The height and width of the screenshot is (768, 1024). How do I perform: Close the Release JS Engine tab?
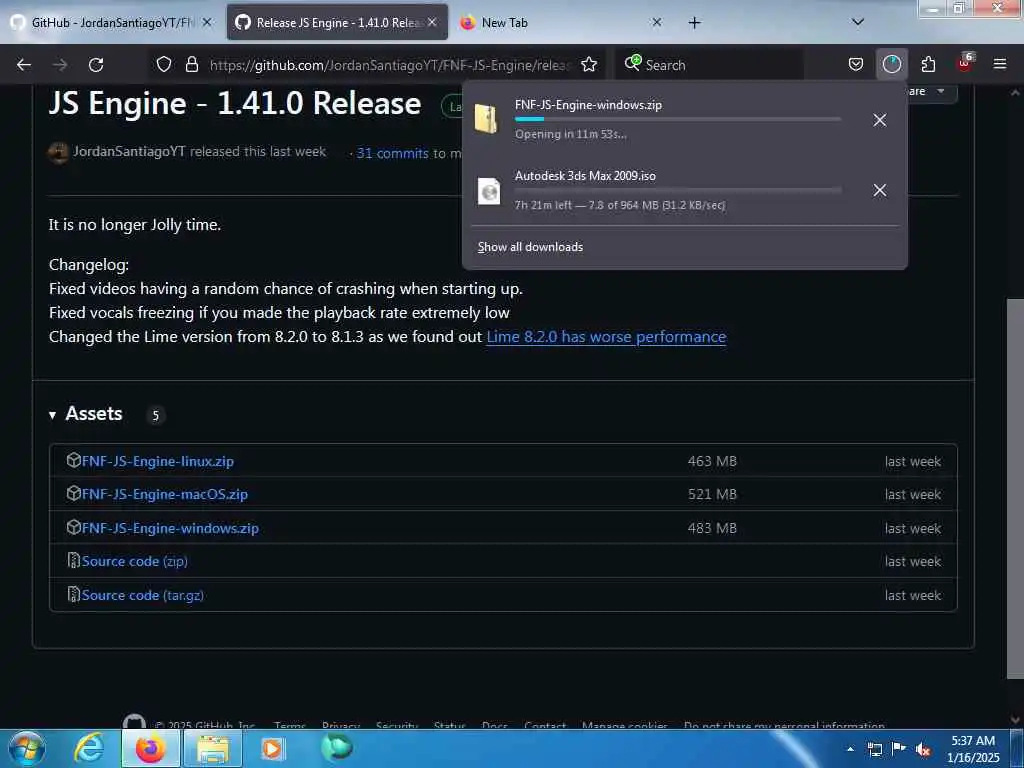pyautogui.click(x=432, y=22)
